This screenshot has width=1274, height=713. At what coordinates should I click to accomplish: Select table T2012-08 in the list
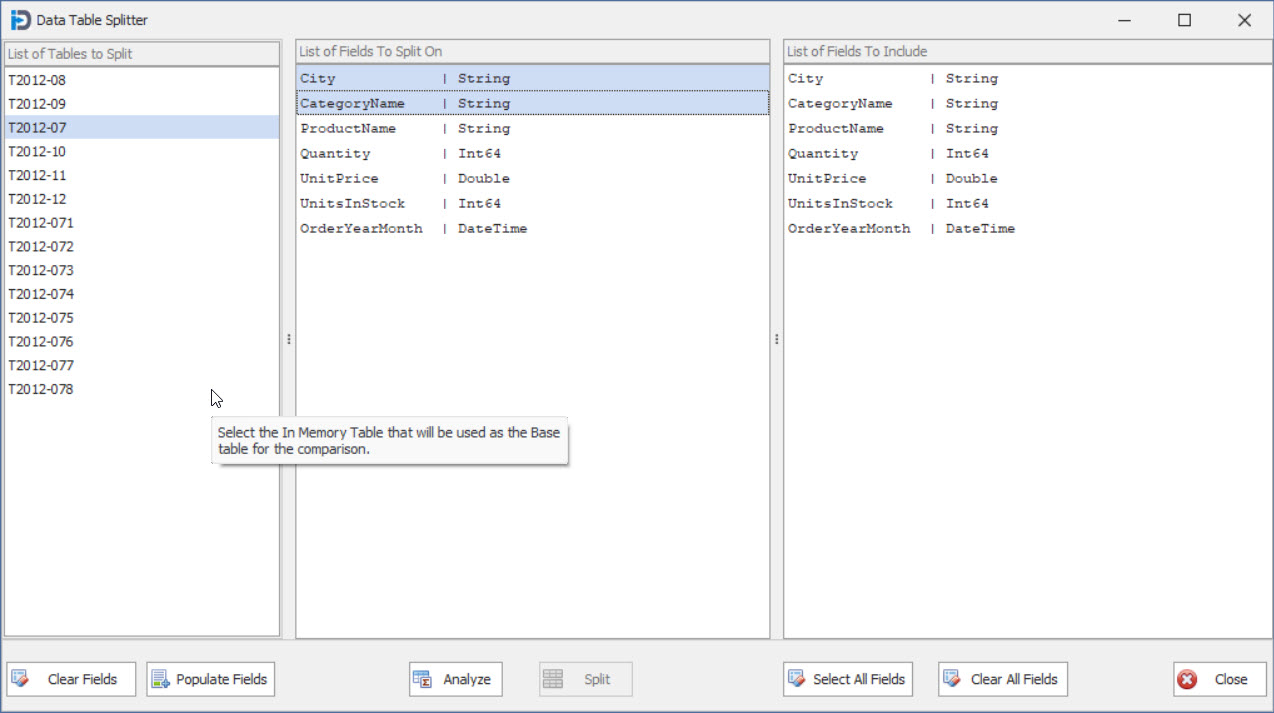pos(37,80)
